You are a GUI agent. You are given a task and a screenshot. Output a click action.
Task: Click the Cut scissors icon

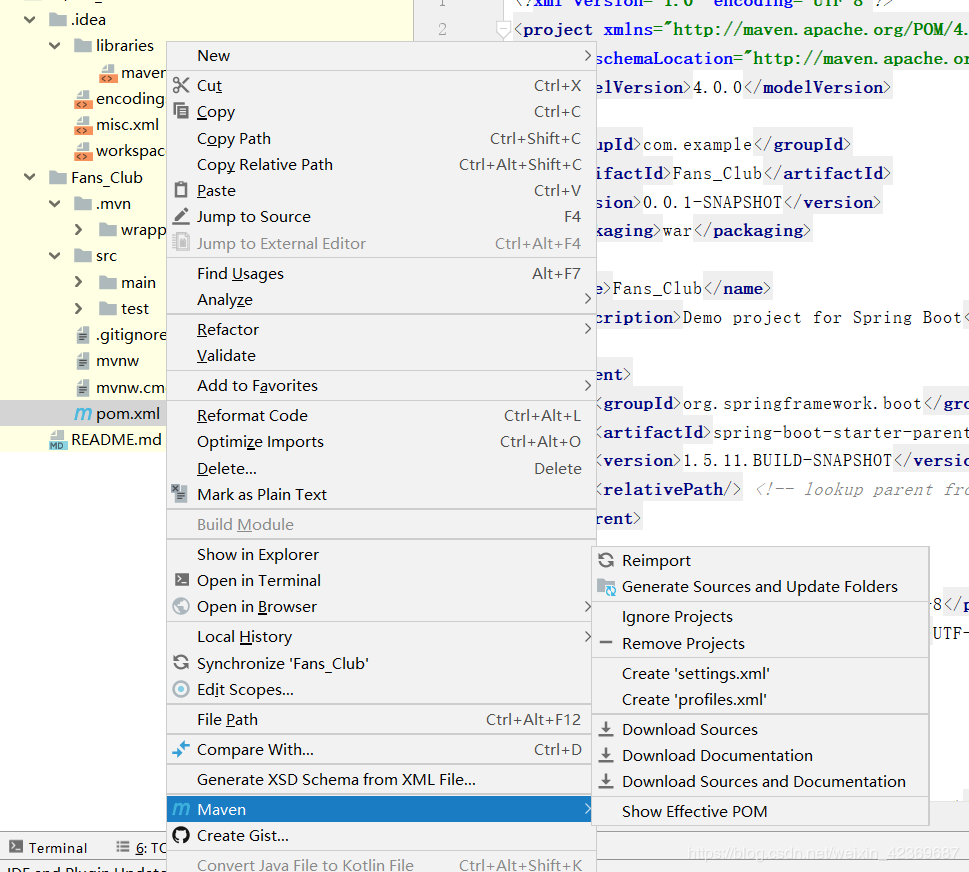pos(181,85)
